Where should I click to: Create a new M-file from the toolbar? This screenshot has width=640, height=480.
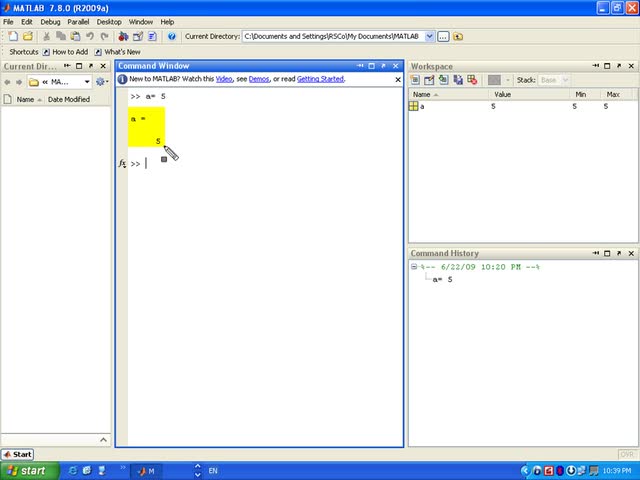[x=13, y=36]
